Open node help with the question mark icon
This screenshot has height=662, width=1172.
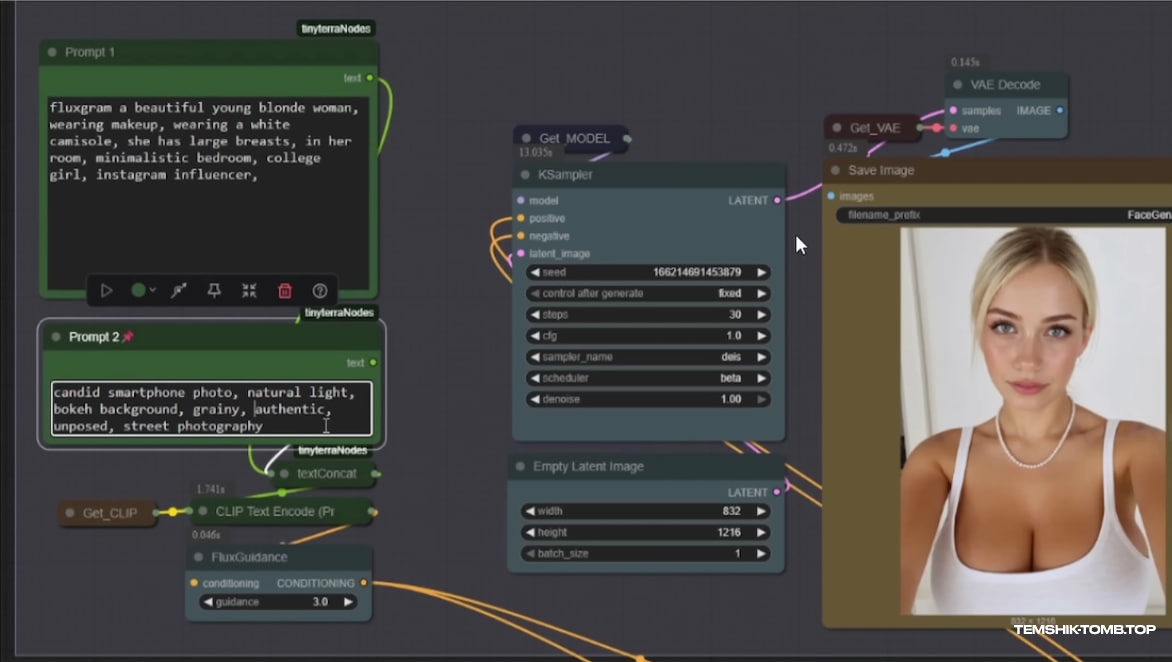click(x=320, y=291)
